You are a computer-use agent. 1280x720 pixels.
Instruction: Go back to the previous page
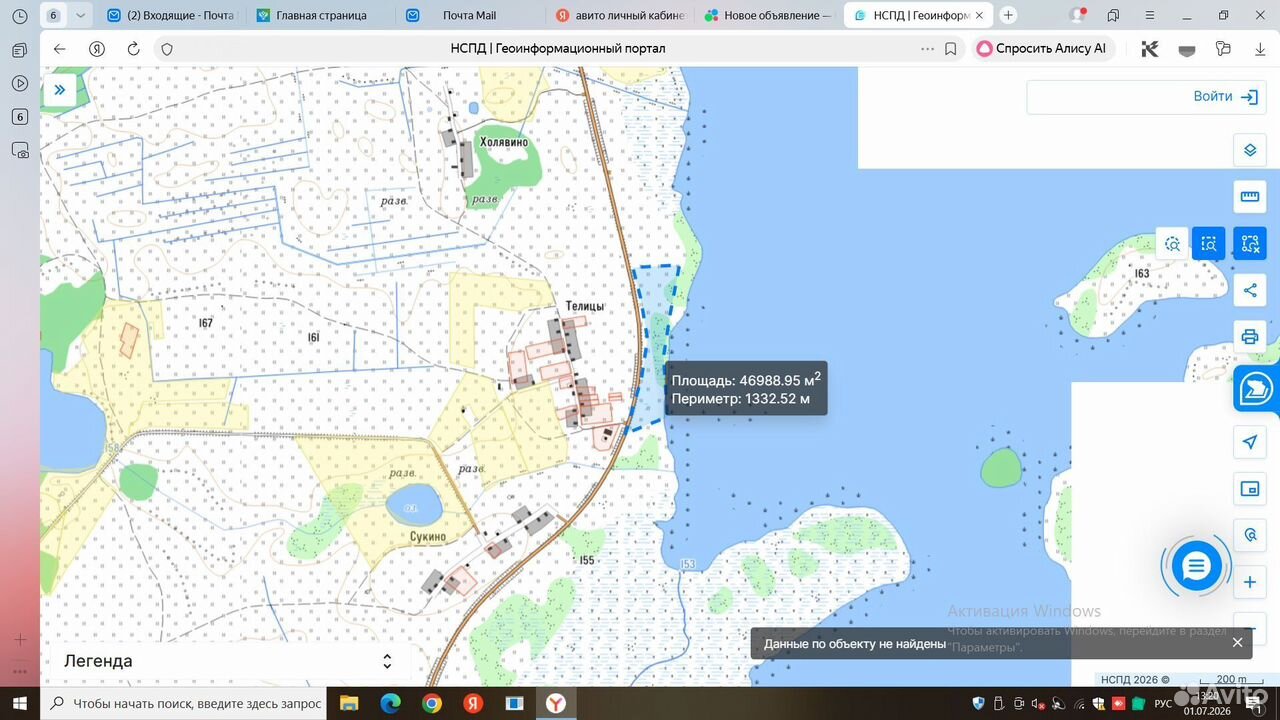pyautogui.click(x=59, y=49)
